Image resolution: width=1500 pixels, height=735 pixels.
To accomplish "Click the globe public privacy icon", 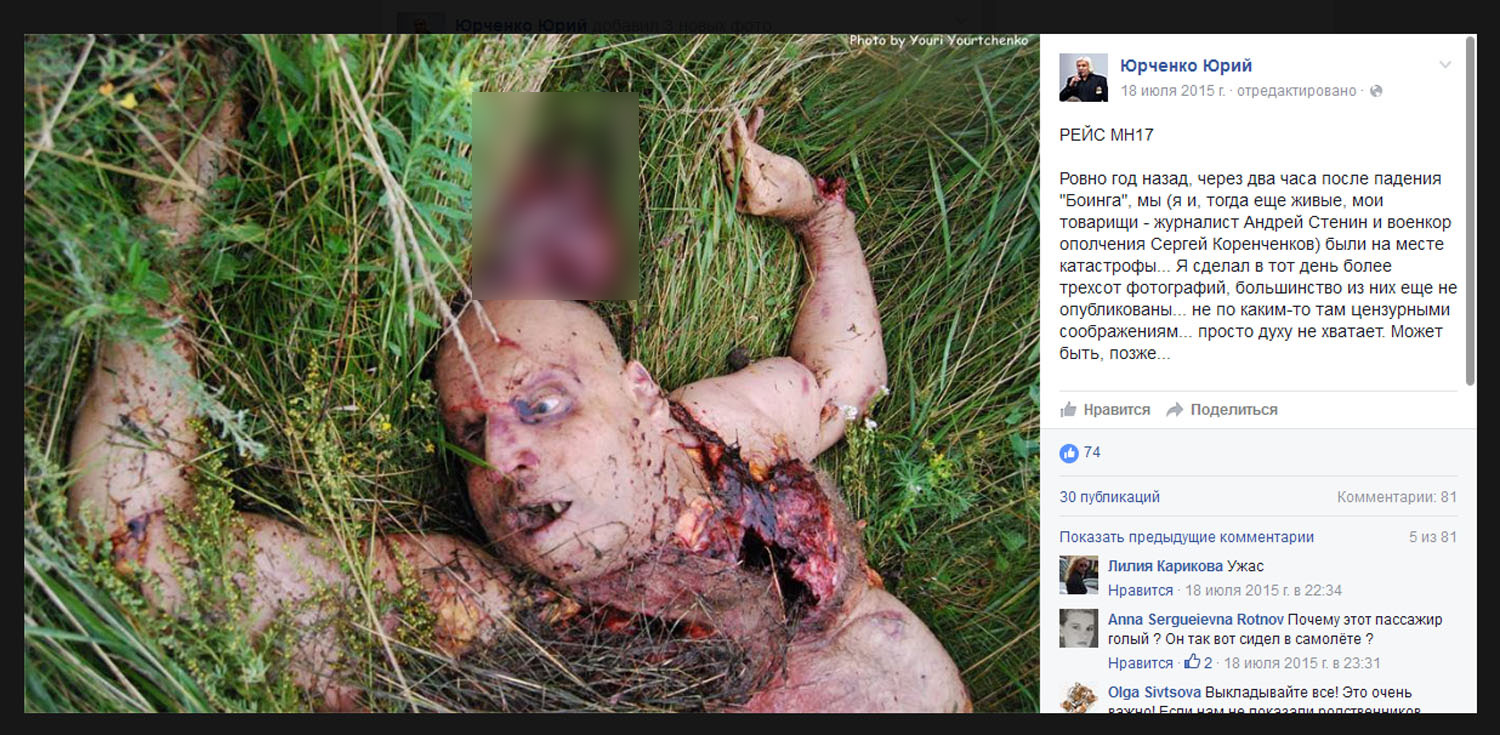I will (1376, 91).
